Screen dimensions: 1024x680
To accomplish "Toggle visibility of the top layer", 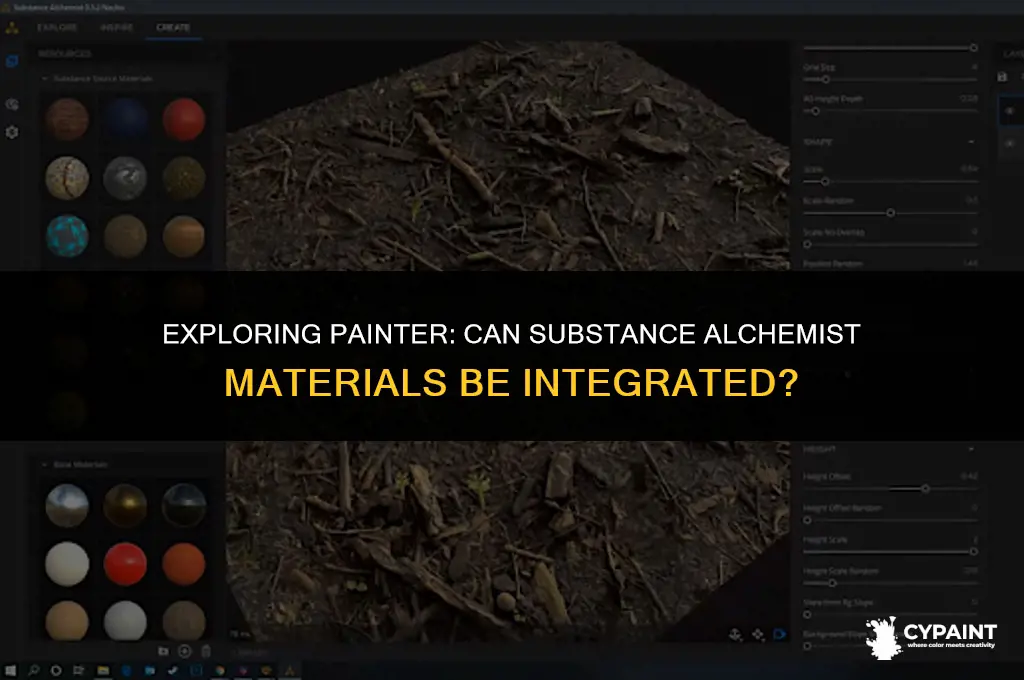I will [1010, 111].
